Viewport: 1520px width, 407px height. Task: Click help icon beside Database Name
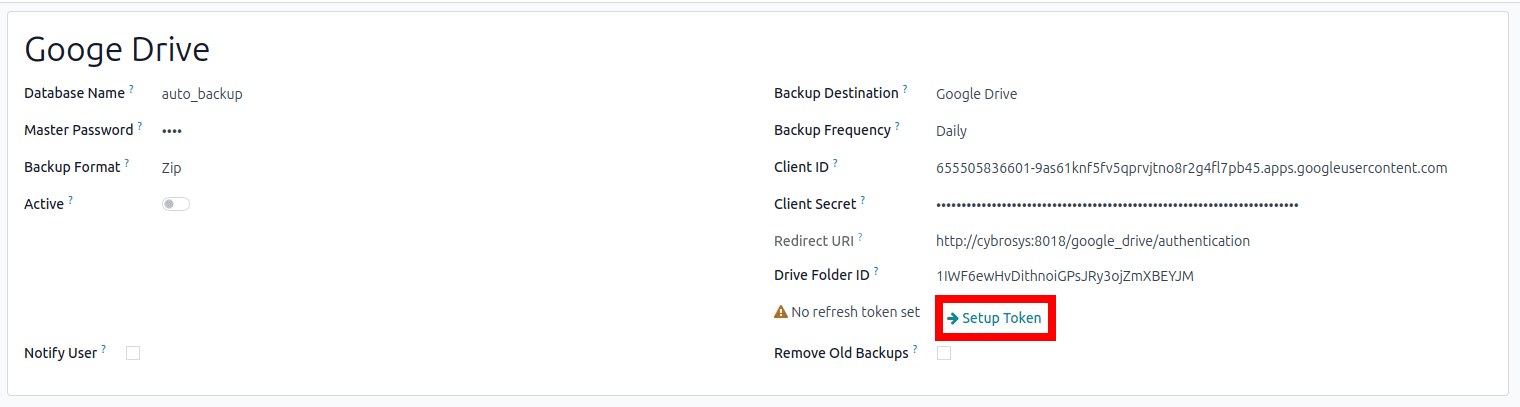(x=131, y=90)
